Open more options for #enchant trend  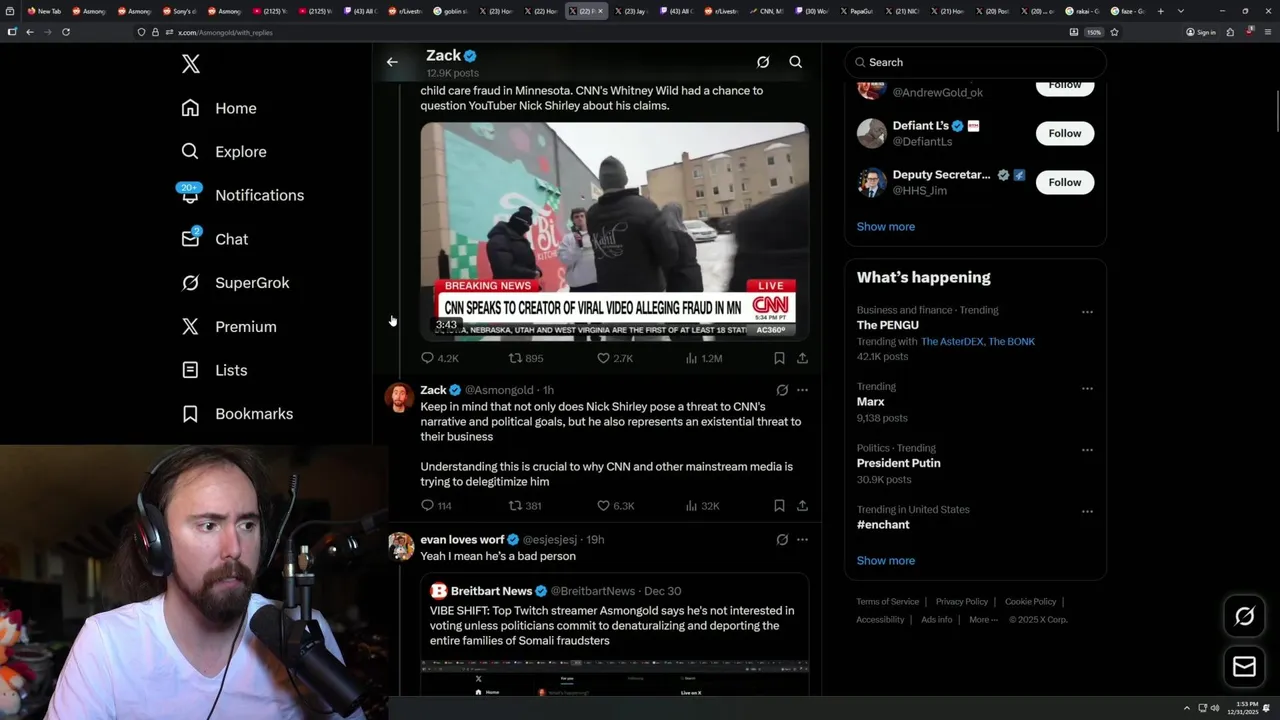(x=1087, y=511)
